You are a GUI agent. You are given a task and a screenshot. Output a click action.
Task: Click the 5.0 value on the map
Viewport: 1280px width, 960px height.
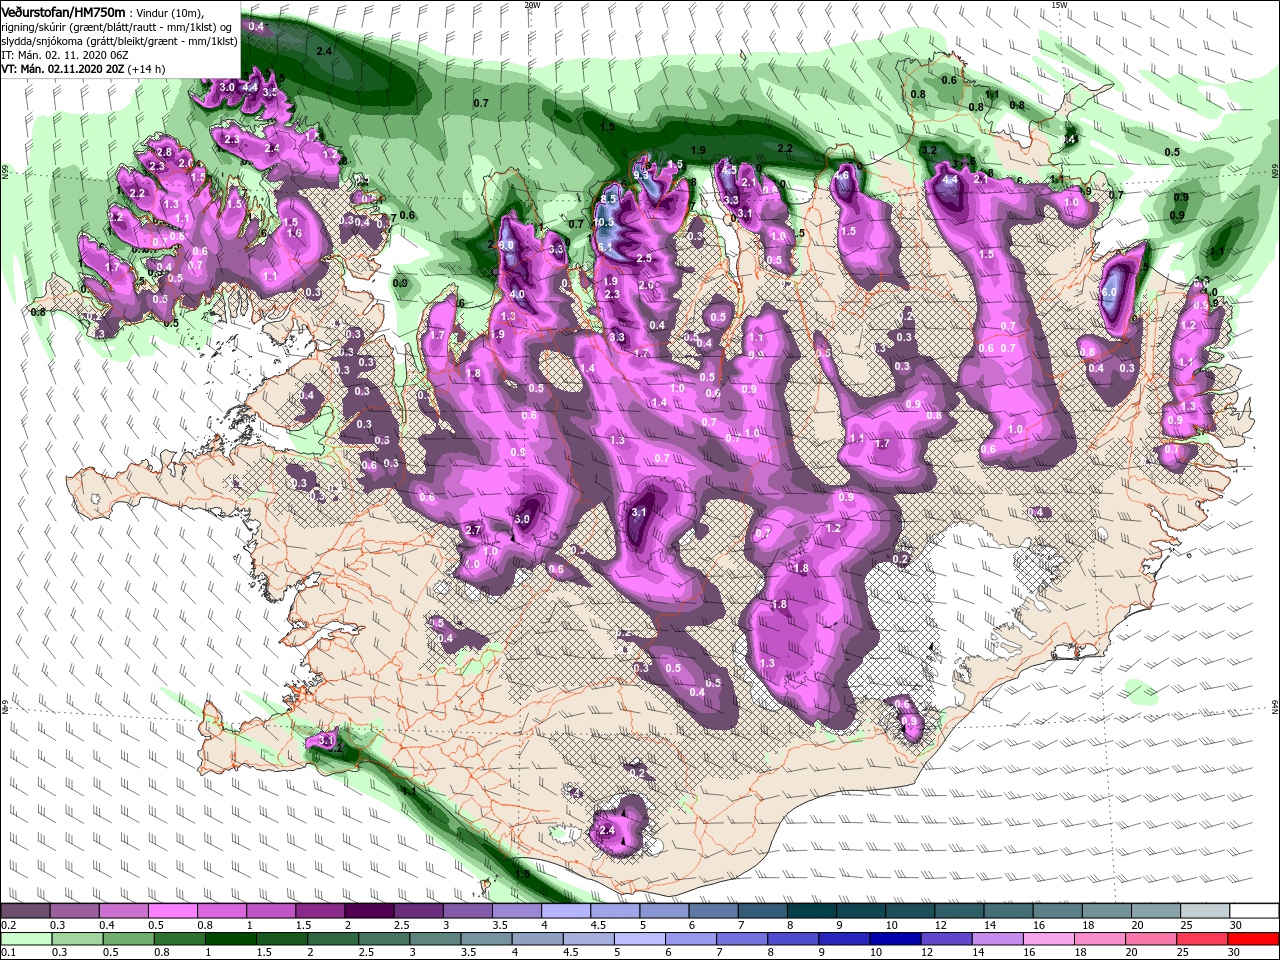tap(522, 520)
